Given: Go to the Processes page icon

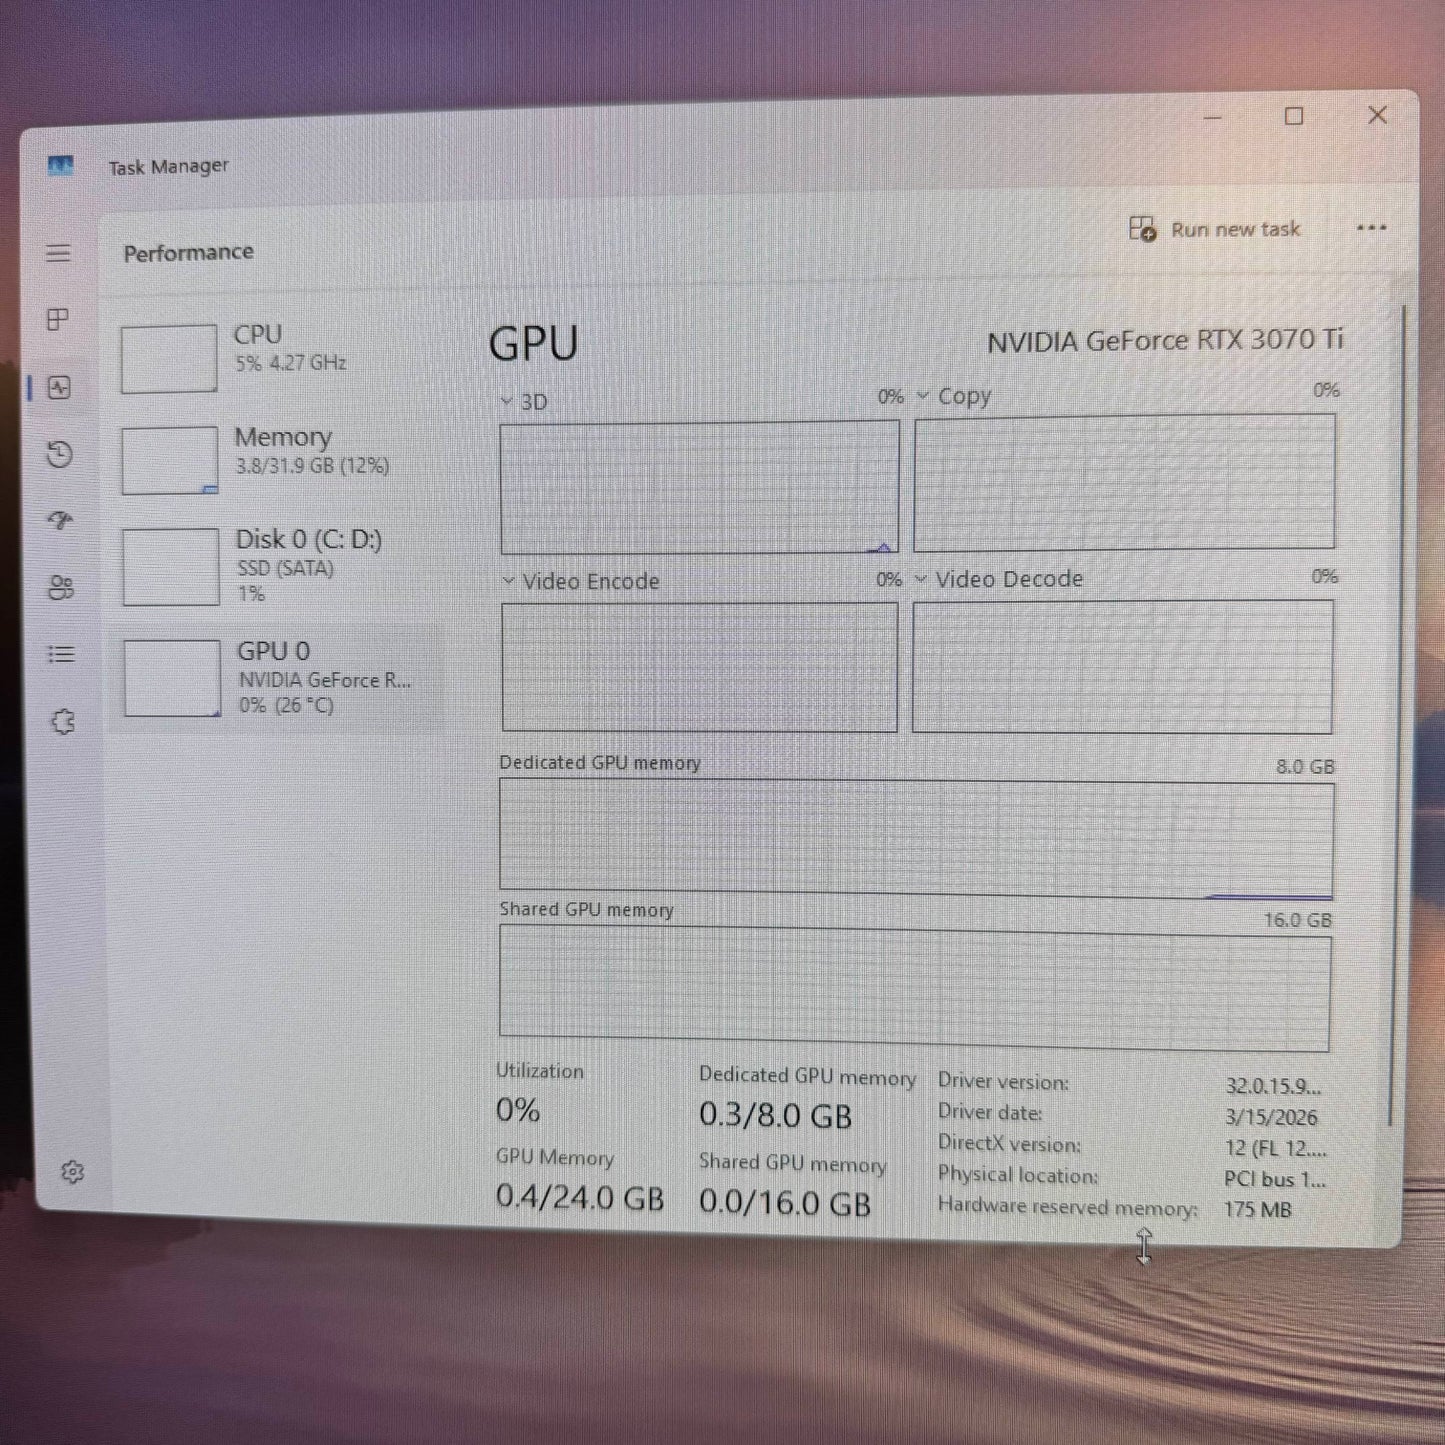Looking at the screenshot, I should click(58, 320).
